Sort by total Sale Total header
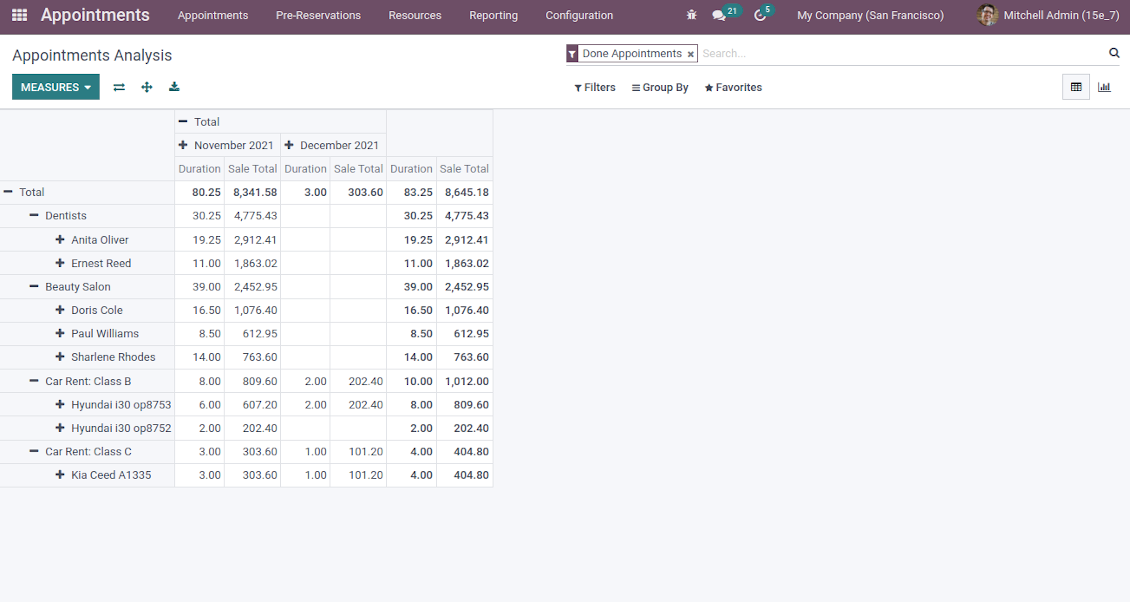 [464, 169]
